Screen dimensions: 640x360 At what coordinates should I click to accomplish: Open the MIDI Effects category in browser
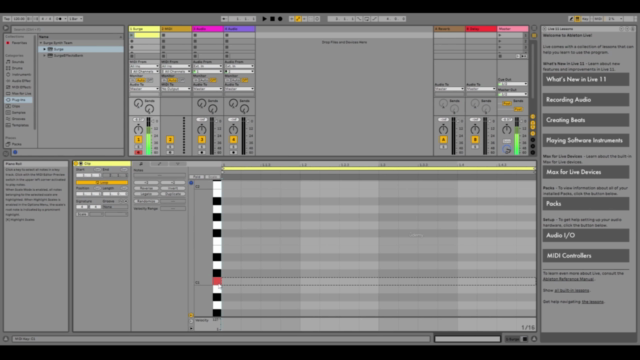pos(18,87)
